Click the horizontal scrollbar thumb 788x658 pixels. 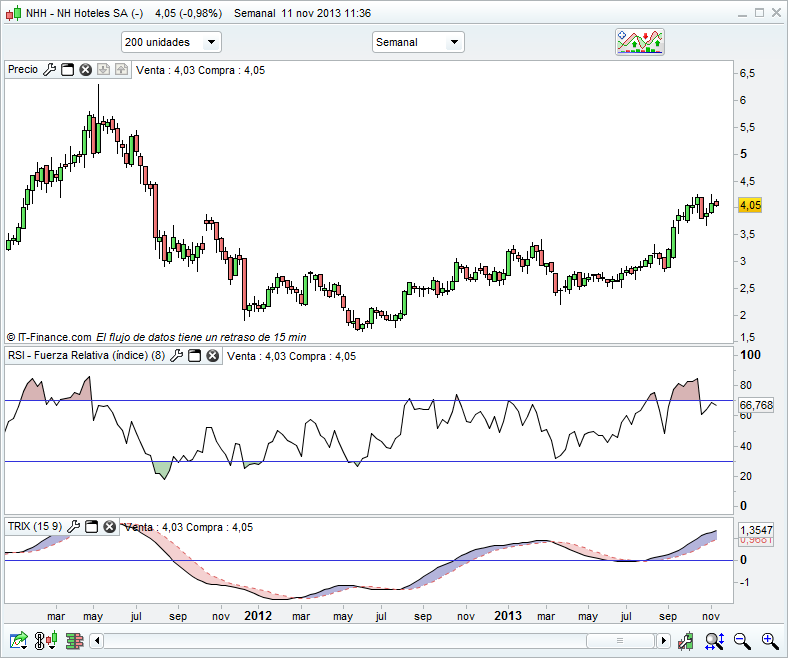(x=620, y=640)
